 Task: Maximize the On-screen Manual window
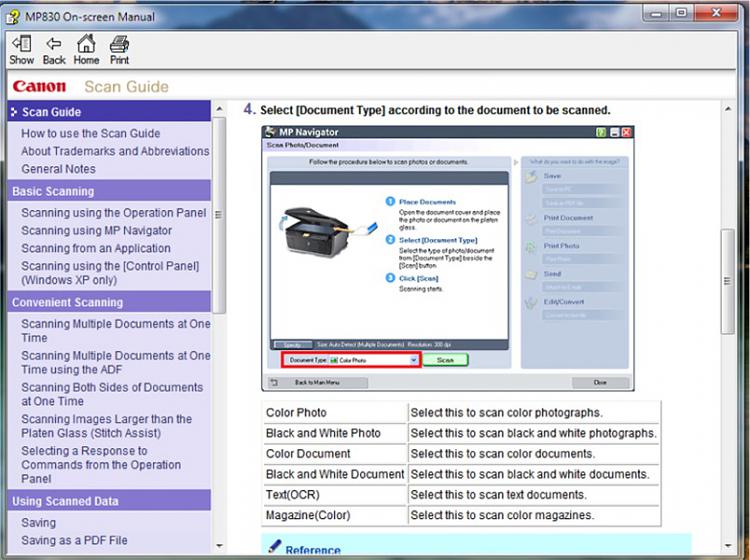tap(681, 13)
